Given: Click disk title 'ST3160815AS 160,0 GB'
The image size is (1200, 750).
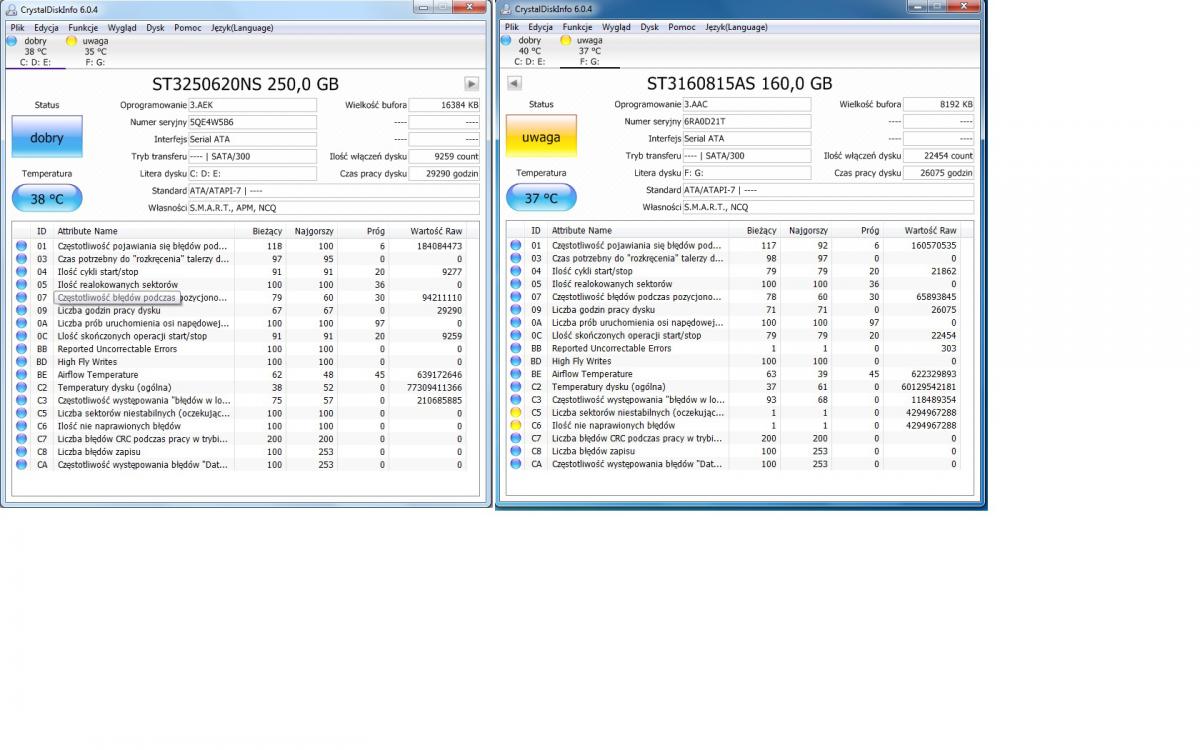Looking at the screenshot, I should pos(739,83).
